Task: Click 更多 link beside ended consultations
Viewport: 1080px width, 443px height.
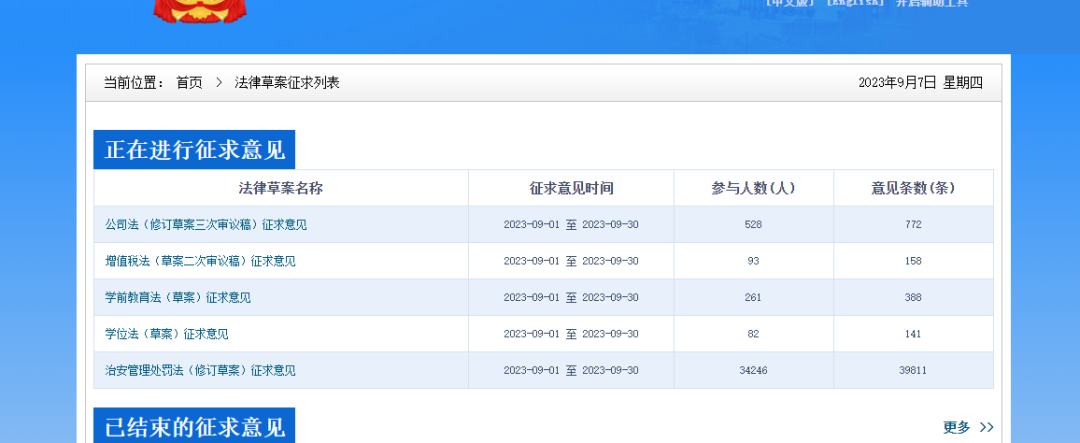Action: (x=957, y=427)
